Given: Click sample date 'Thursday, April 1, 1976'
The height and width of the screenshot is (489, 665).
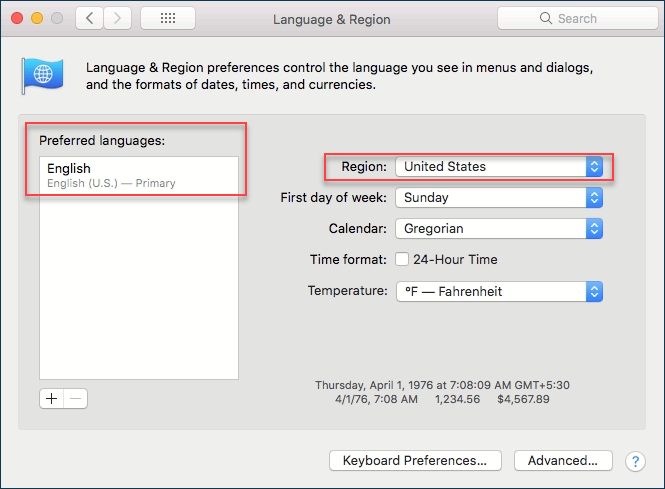Looking at the screenshot, I should point(374,385).
